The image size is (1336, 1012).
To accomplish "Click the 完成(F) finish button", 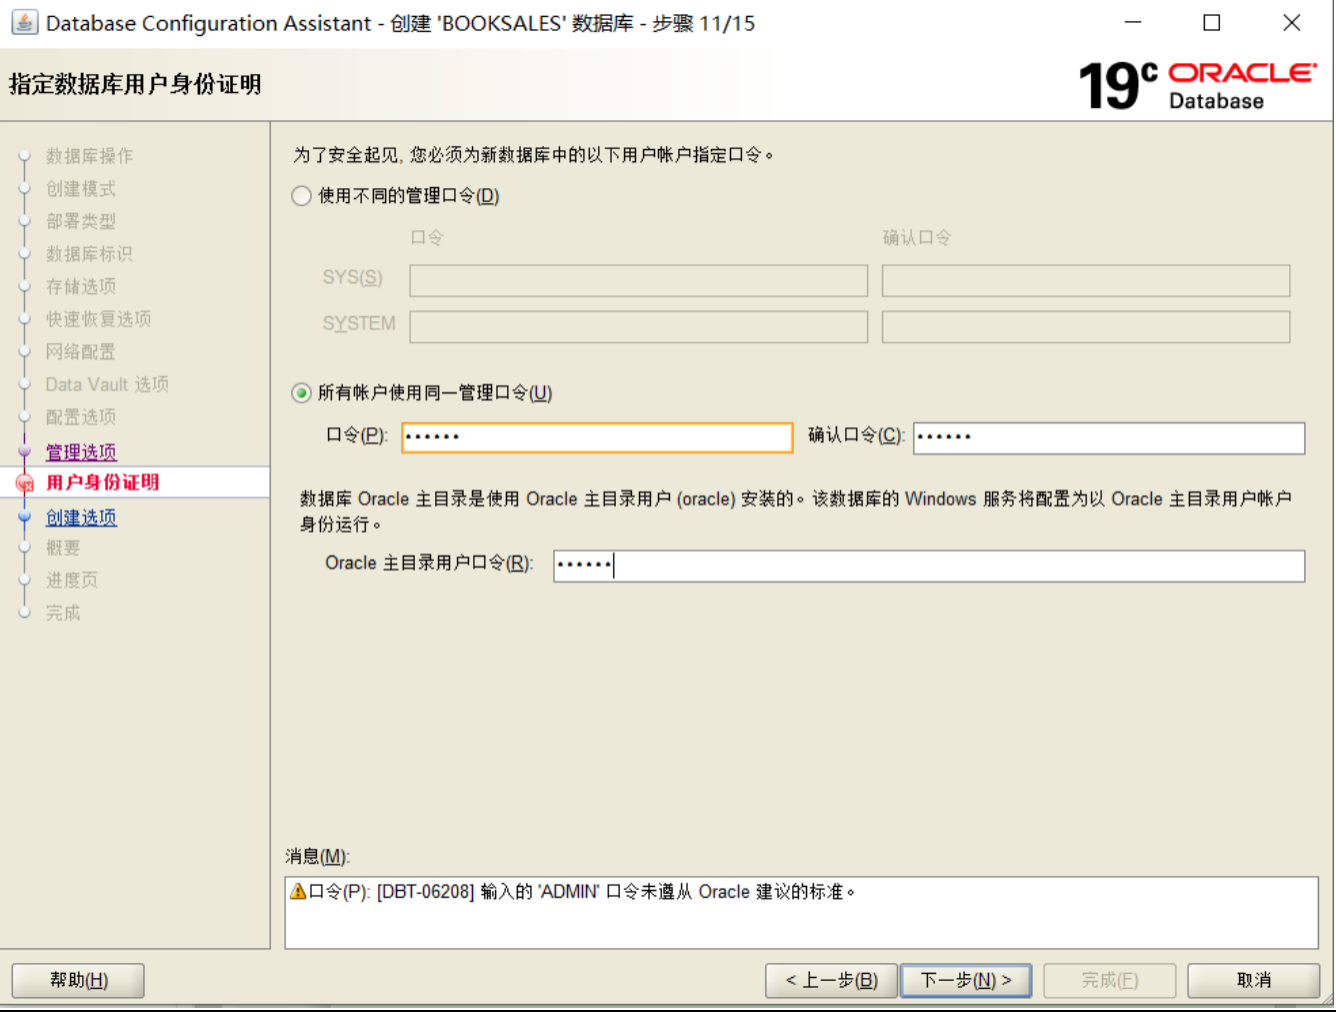I will 1110,980.
